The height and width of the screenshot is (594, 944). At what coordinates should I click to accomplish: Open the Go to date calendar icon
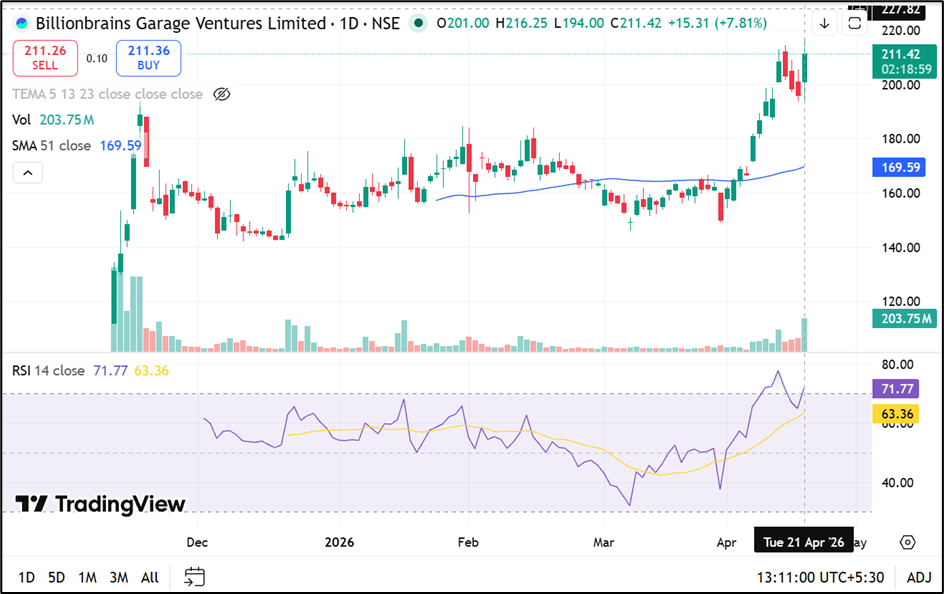click(x=195, y=576)
